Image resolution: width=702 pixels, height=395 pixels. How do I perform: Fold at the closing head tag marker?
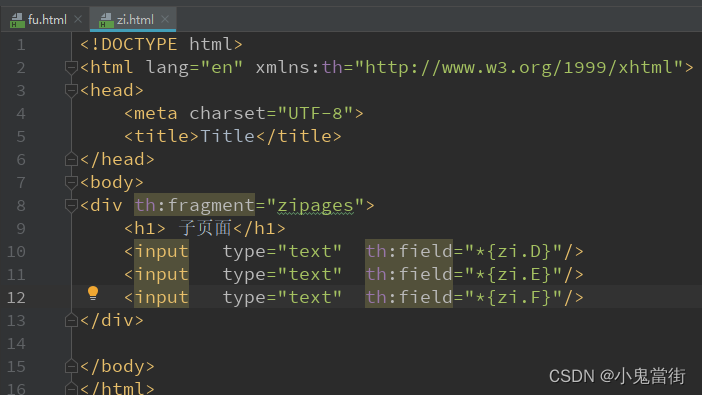pyautogui.click(x=71, y=159)
